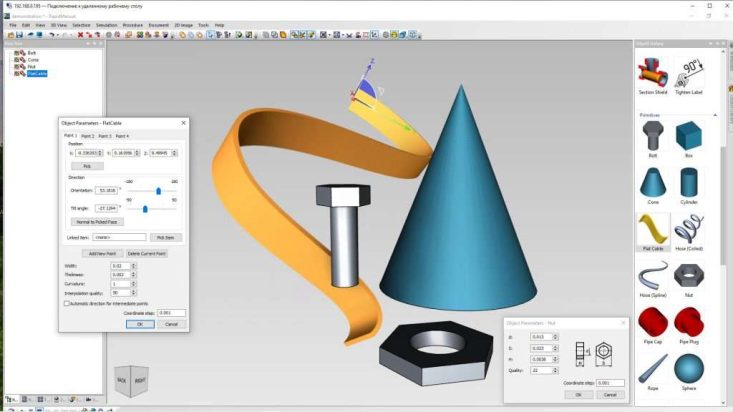Switch to the Point 4 tab
733x412 pixels.
pyautogui.click(x=122, y=136)
